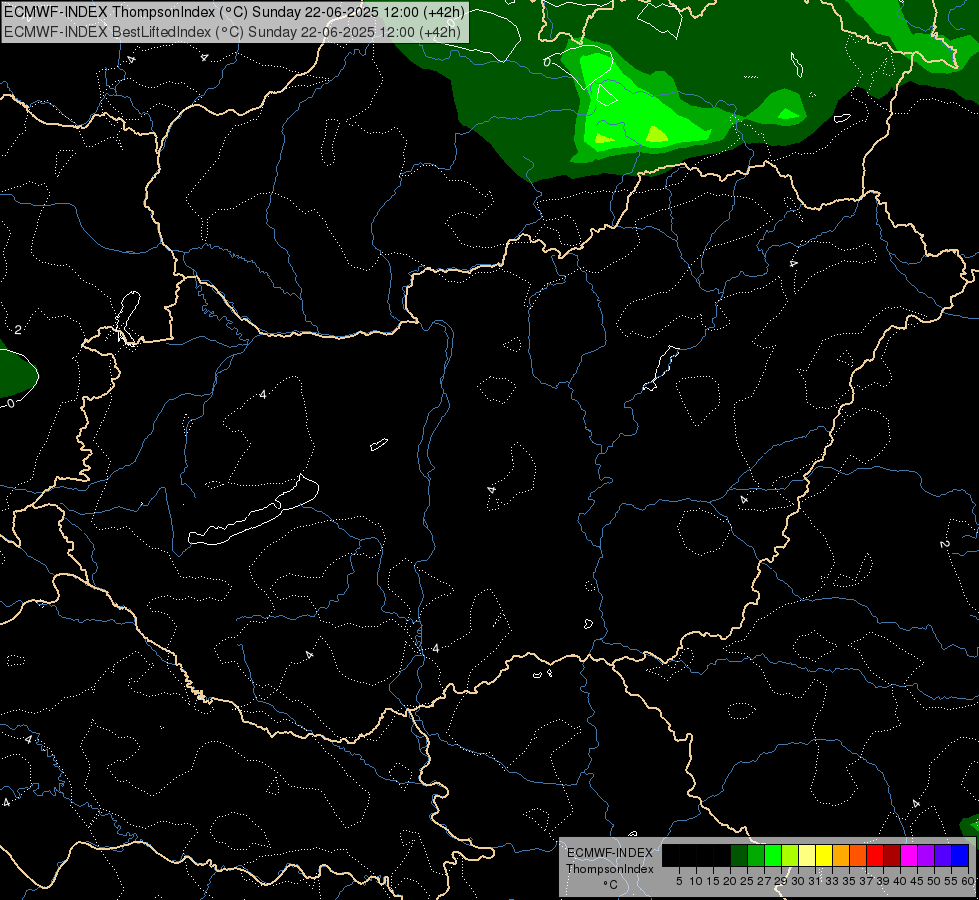Pick the orange-red 35–37 legend swatch
Screen dimensions: 979x900
[858, 855]
